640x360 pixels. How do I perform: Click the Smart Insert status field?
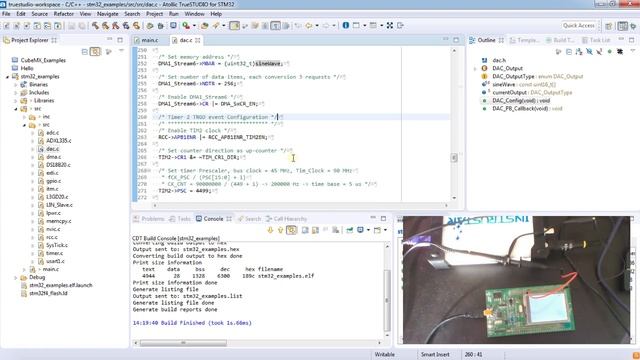pyautogui.click(x=435, y=354)
